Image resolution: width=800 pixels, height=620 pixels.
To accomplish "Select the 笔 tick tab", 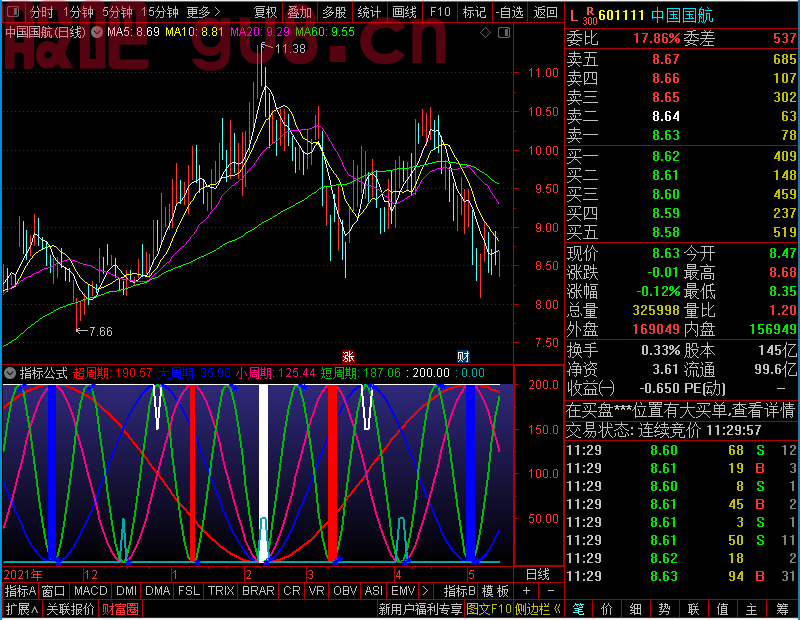I will click(x=578, y=609).
